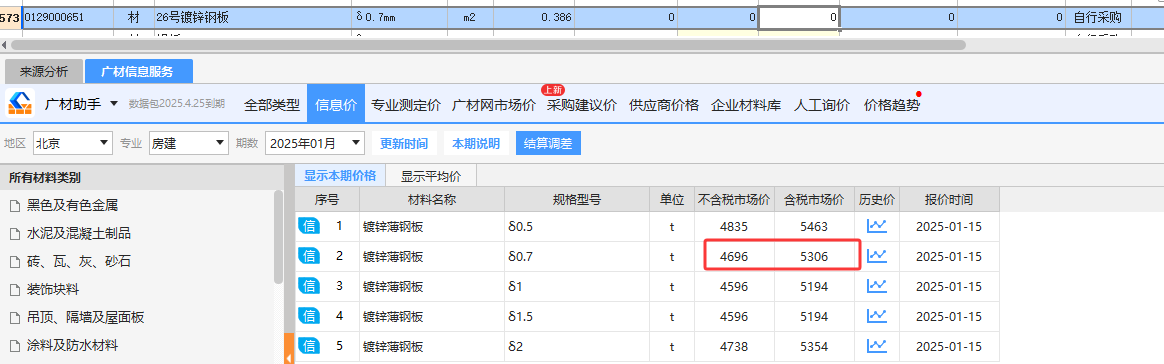Open the 广材助手 dropdown menu

pos(114,103)
